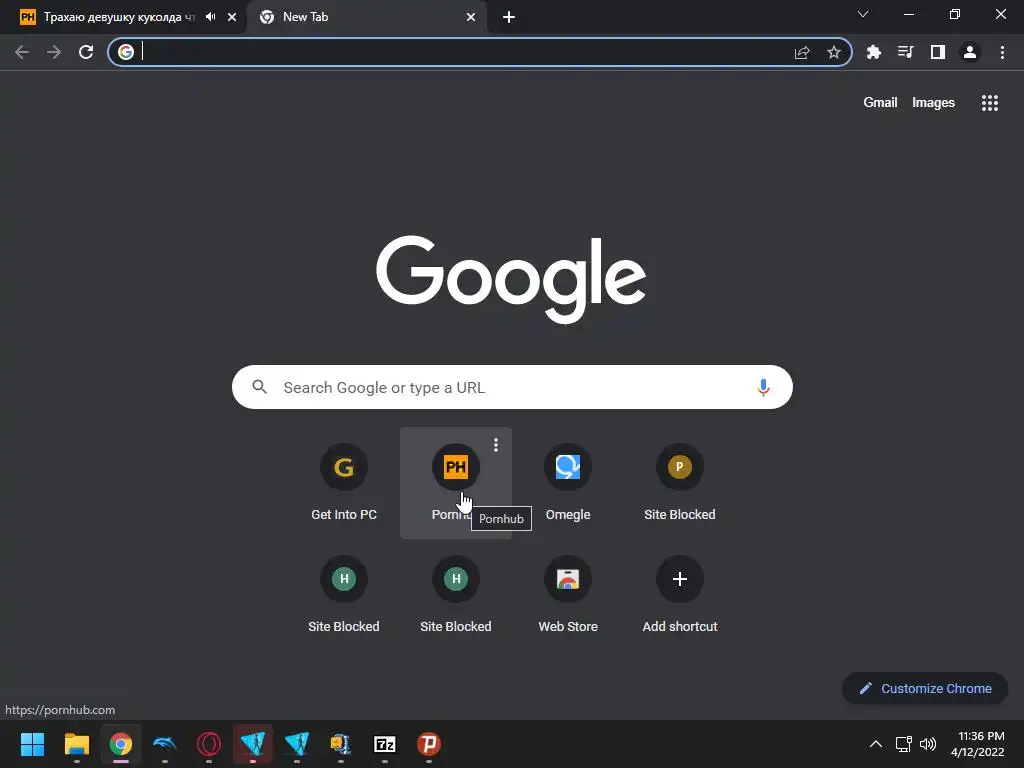Bookmark this tab with the star icon
Viewport: 1024px width, 768px height.
pyautogui.click(x=833, y=52)
